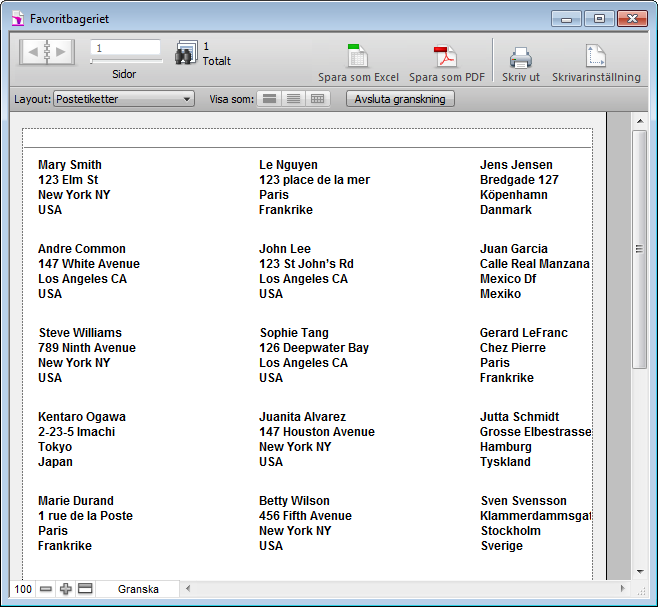The image size is (658, 607).
Task: Switch to table view icon
Action: tap(318, 99)
